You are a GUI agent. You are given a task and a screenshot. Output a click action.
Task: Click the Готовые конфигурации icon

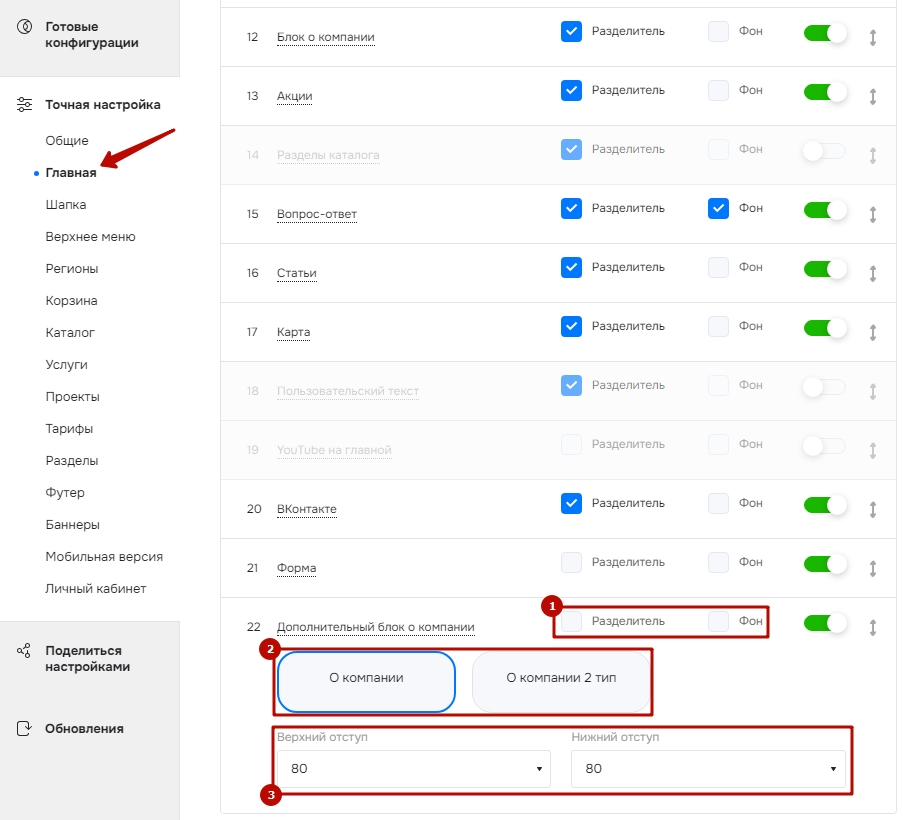point(24,26)
